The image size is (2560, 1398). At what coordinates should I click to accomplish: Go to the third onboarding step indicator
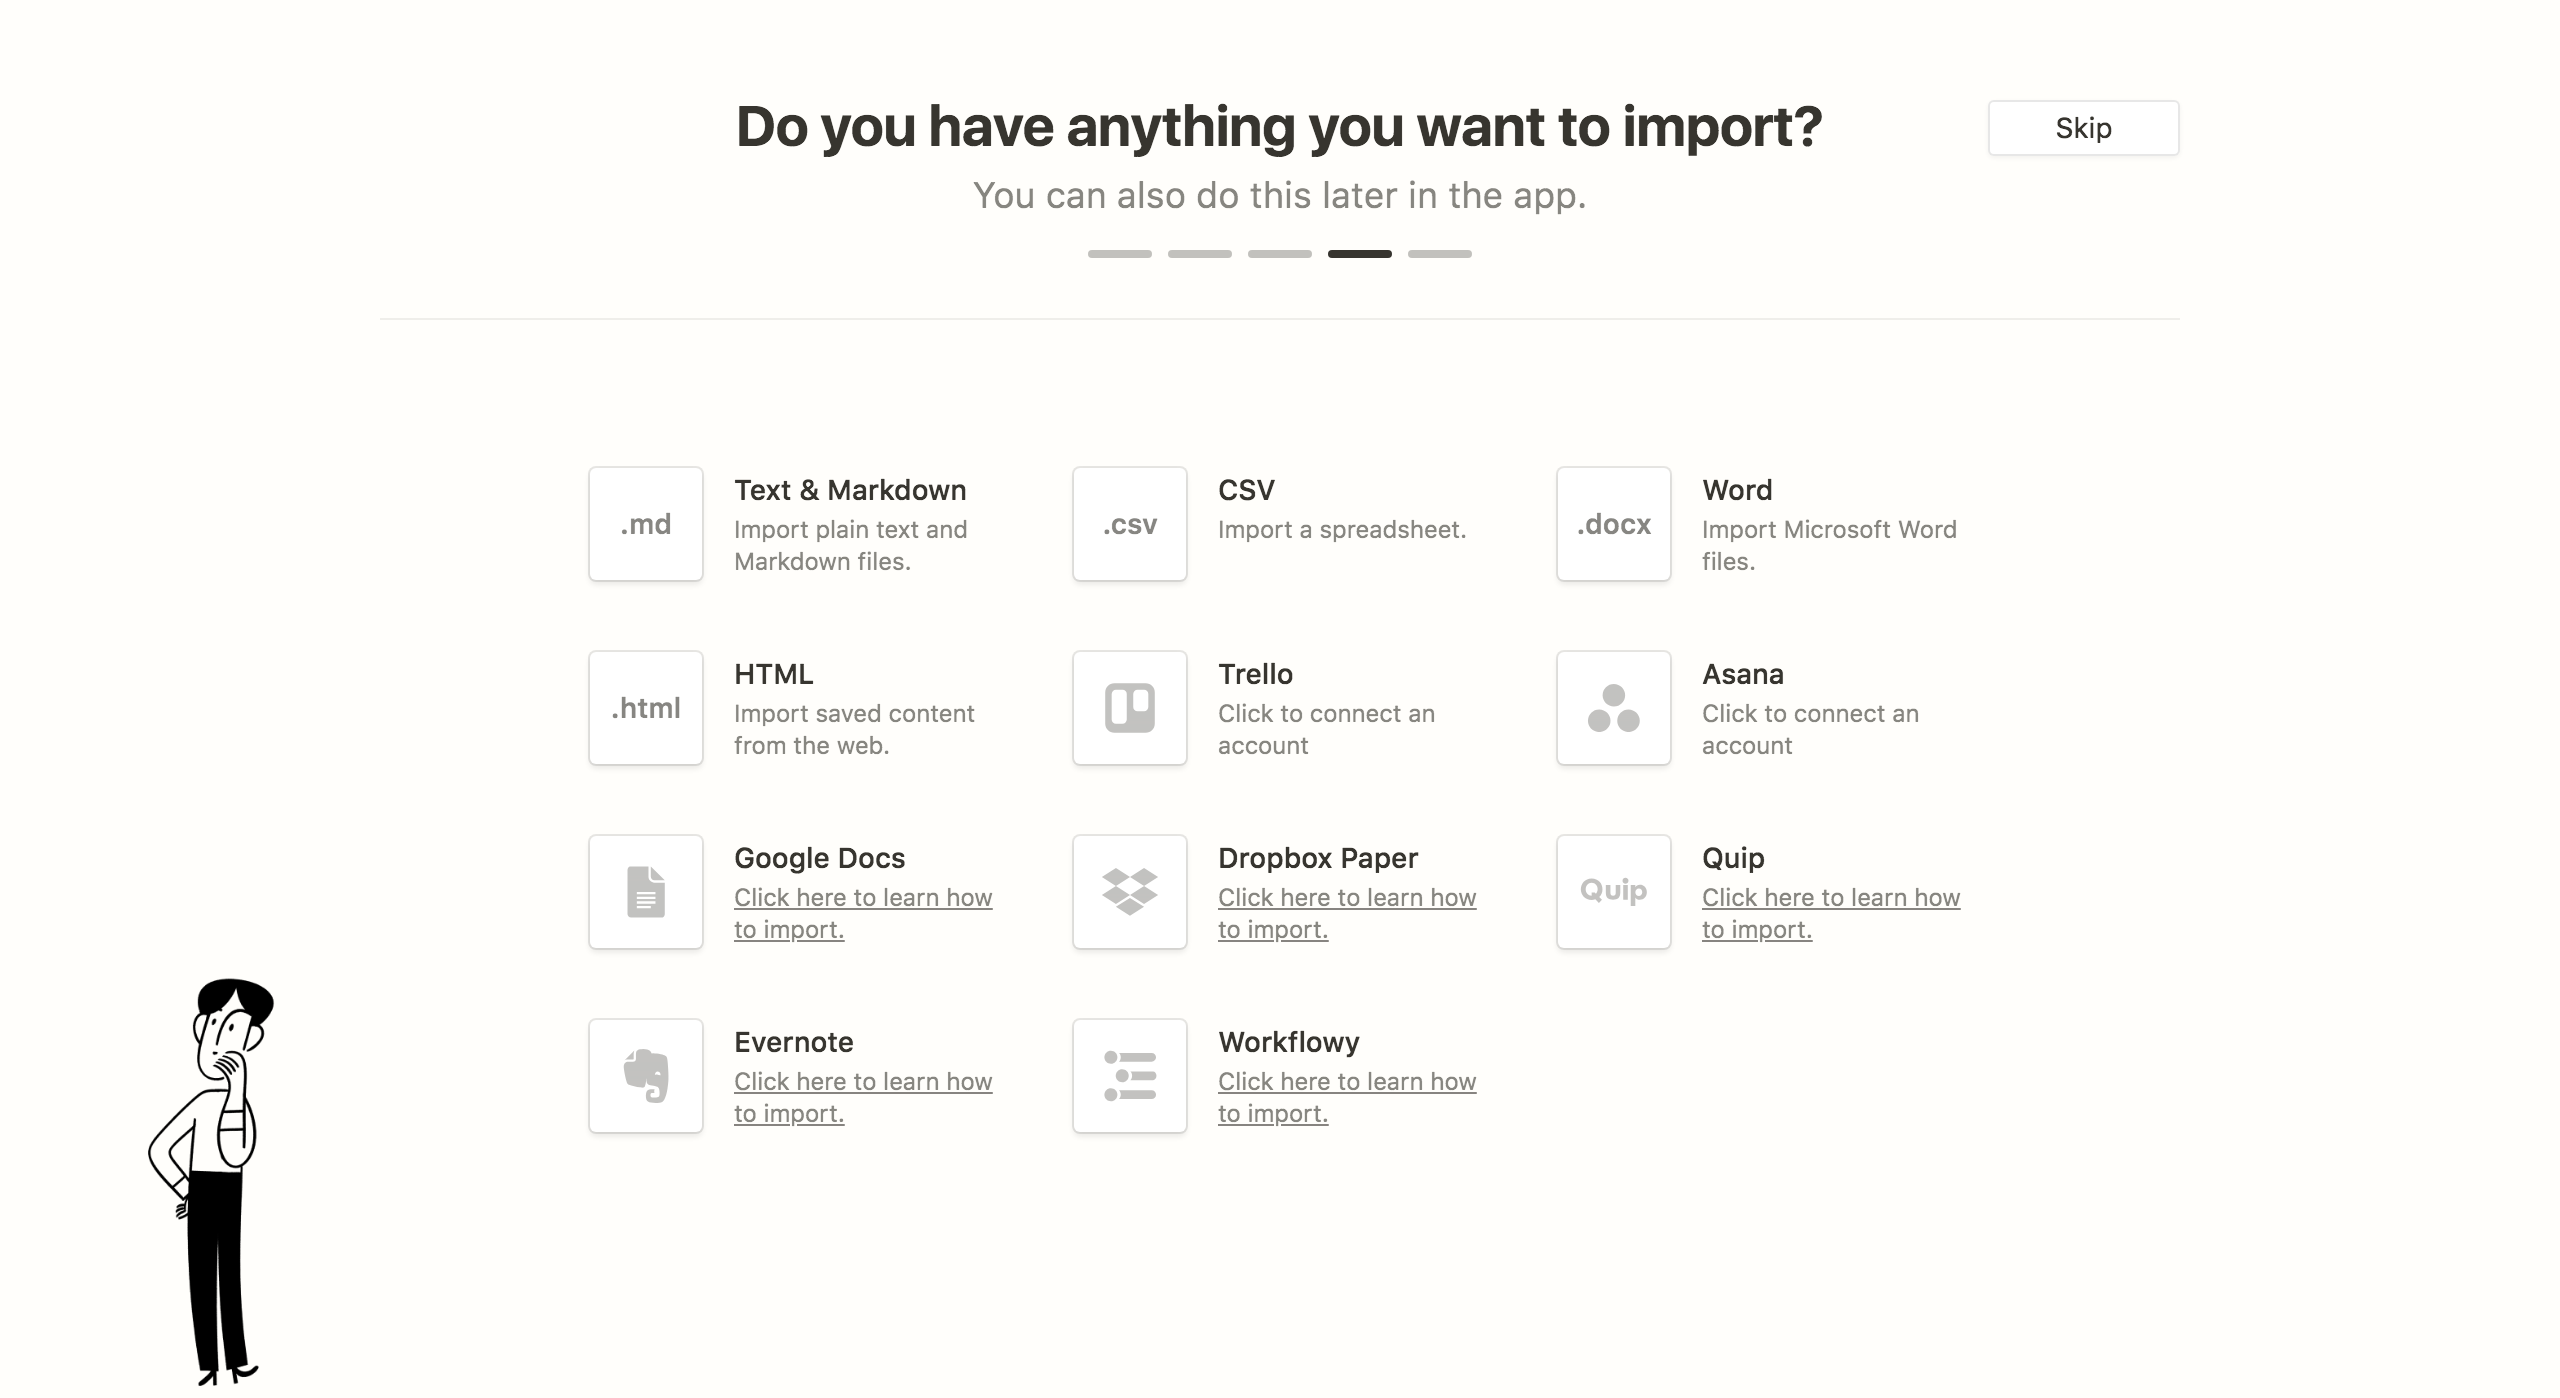tap(1280, 254)
